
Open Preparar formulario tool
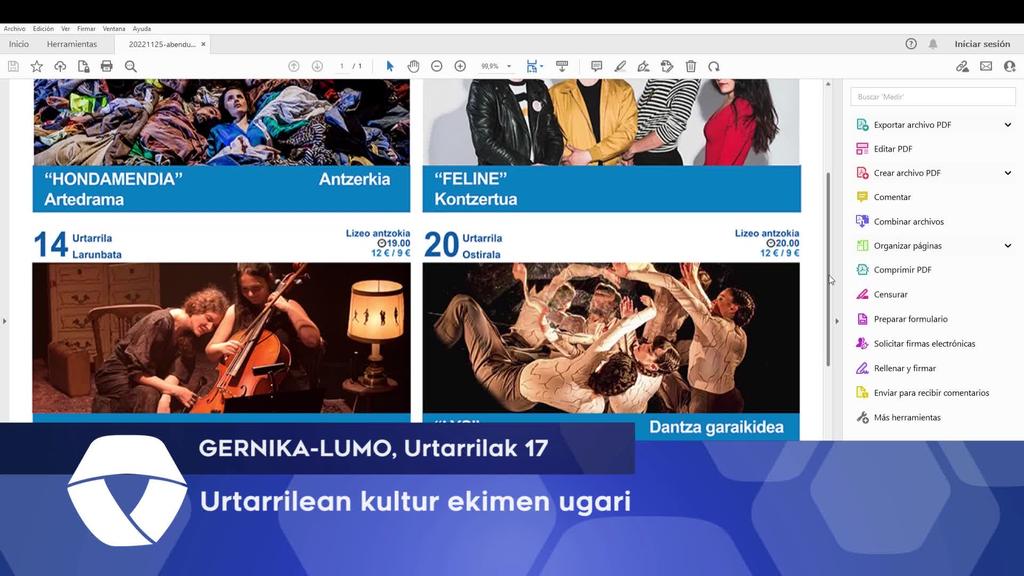(910, 319)
